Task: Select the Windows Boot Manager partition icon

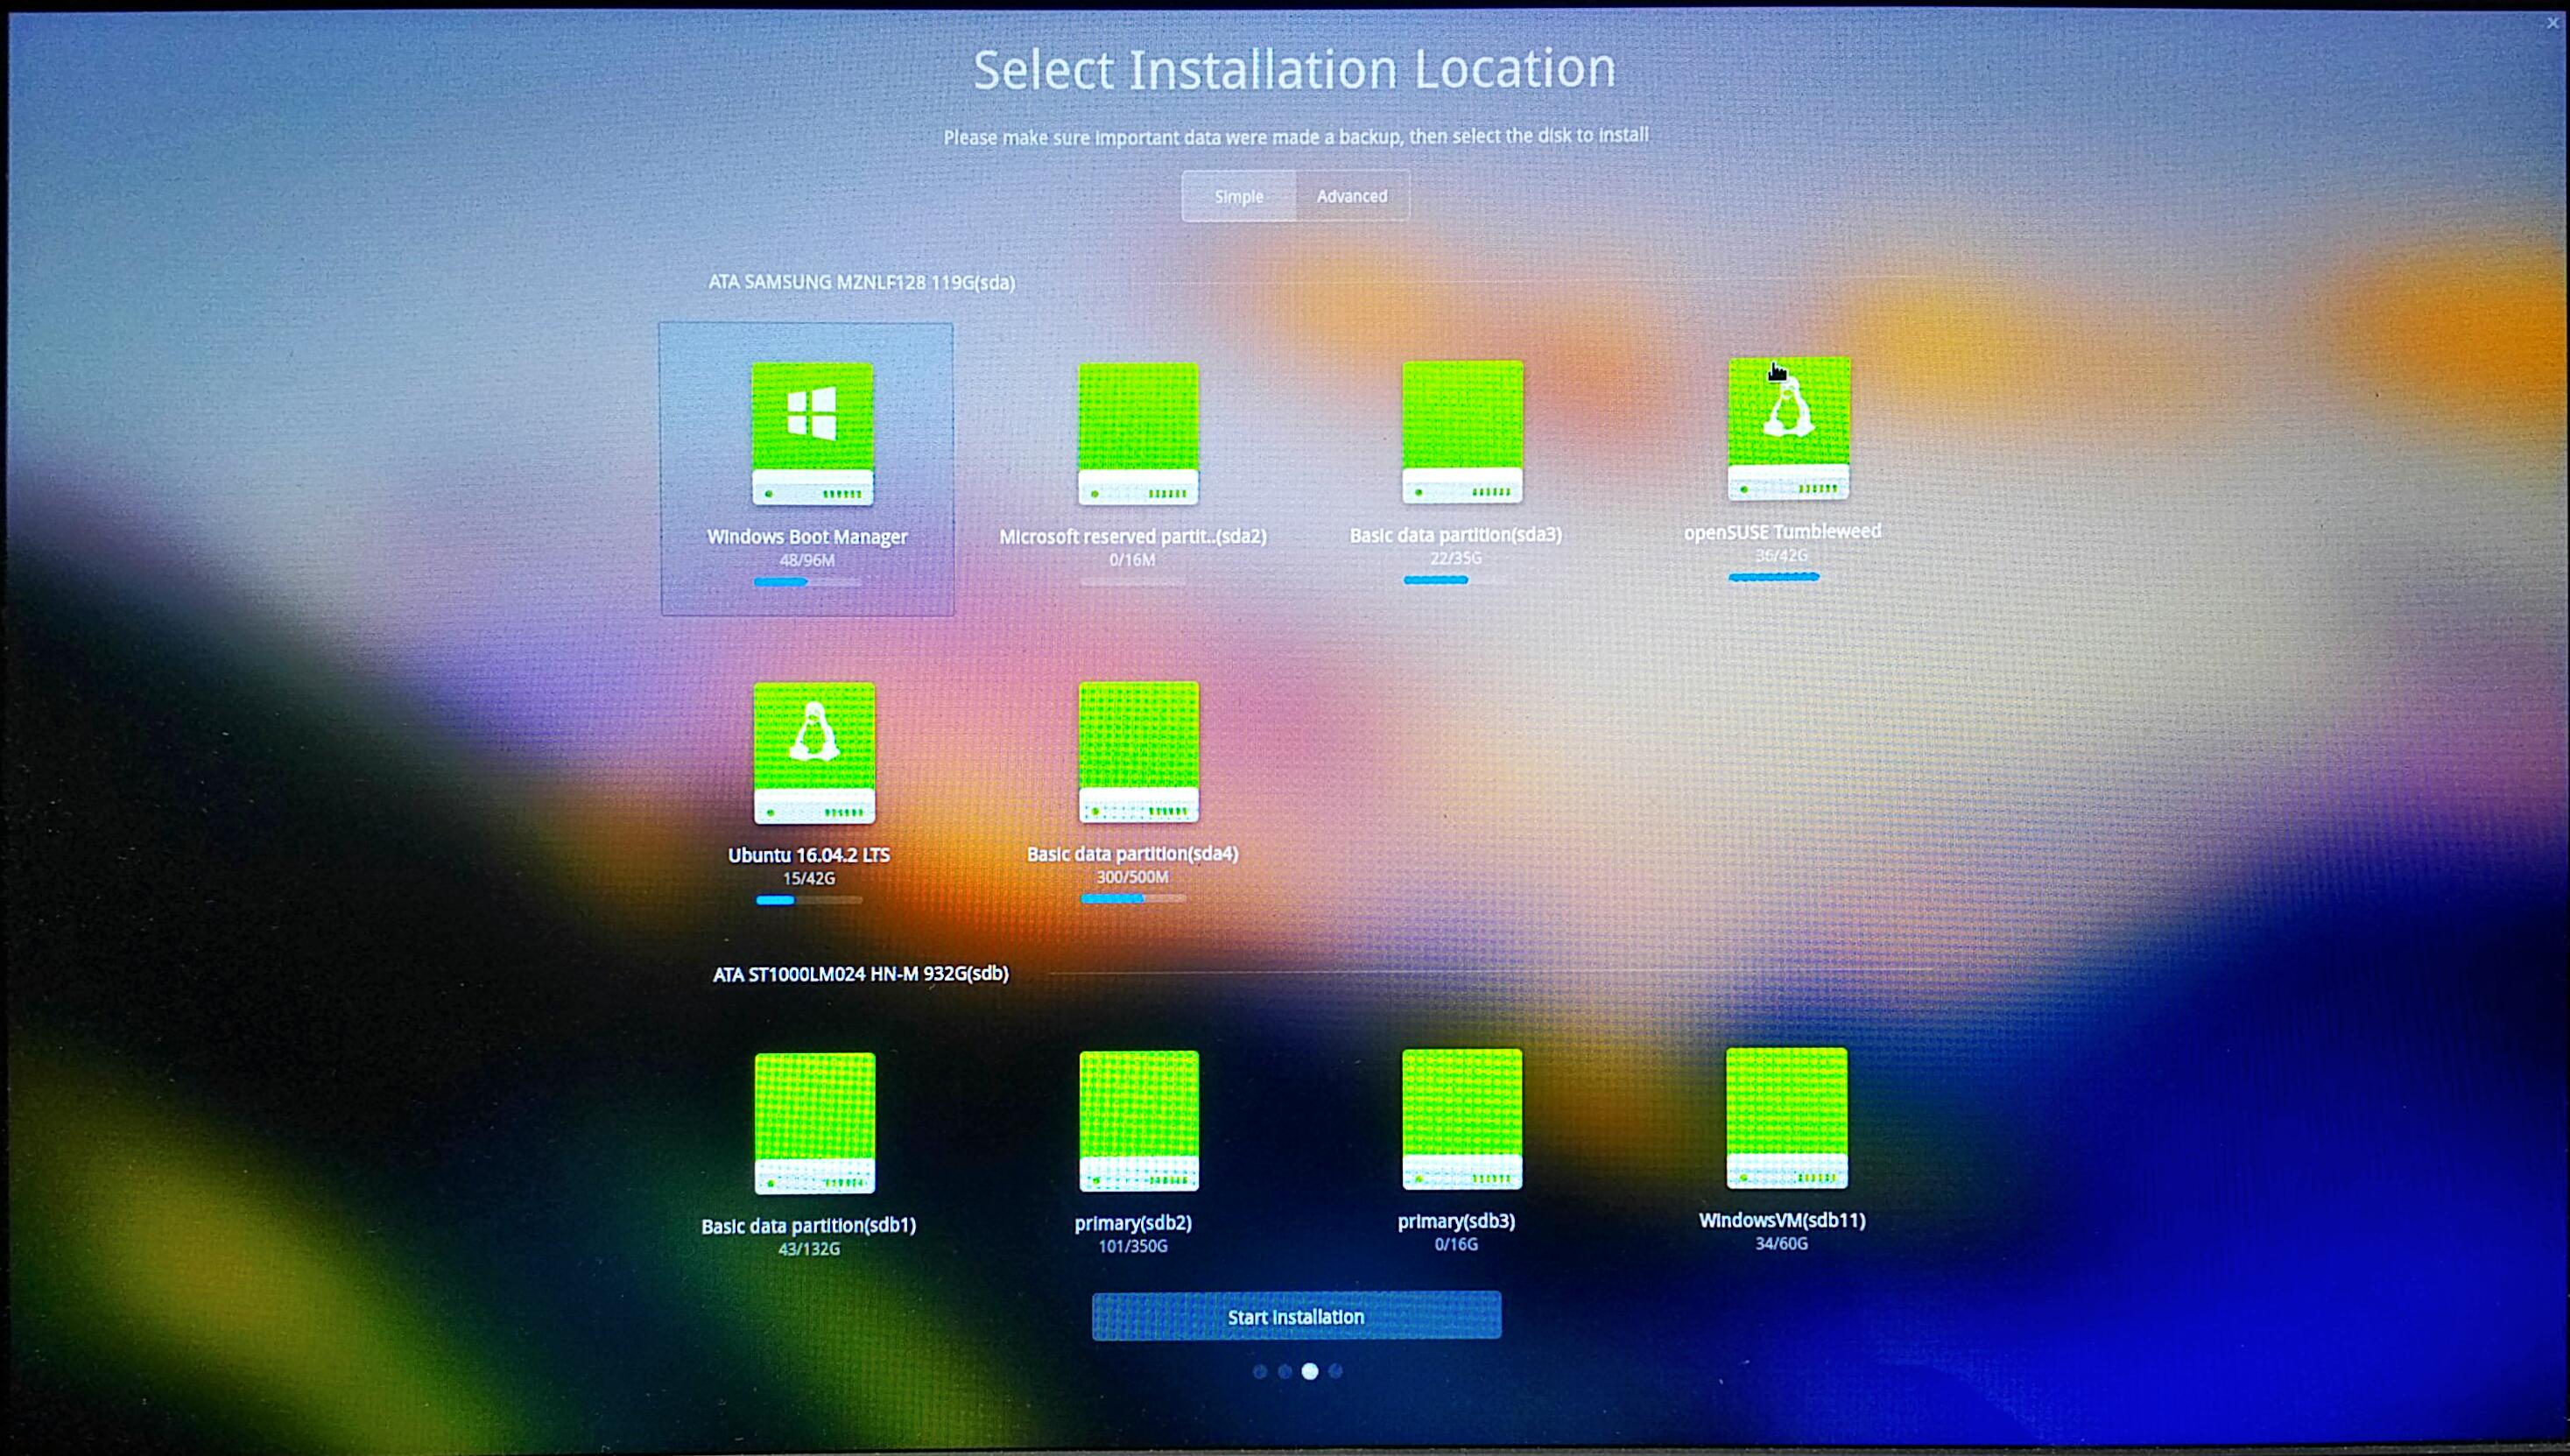Action: pyautogui.click(x=812, y=434)
